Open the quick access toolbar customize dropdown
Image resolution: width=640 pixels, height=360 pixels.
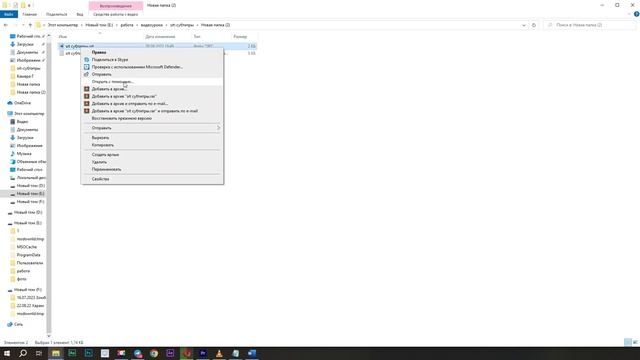click(29, 5)
